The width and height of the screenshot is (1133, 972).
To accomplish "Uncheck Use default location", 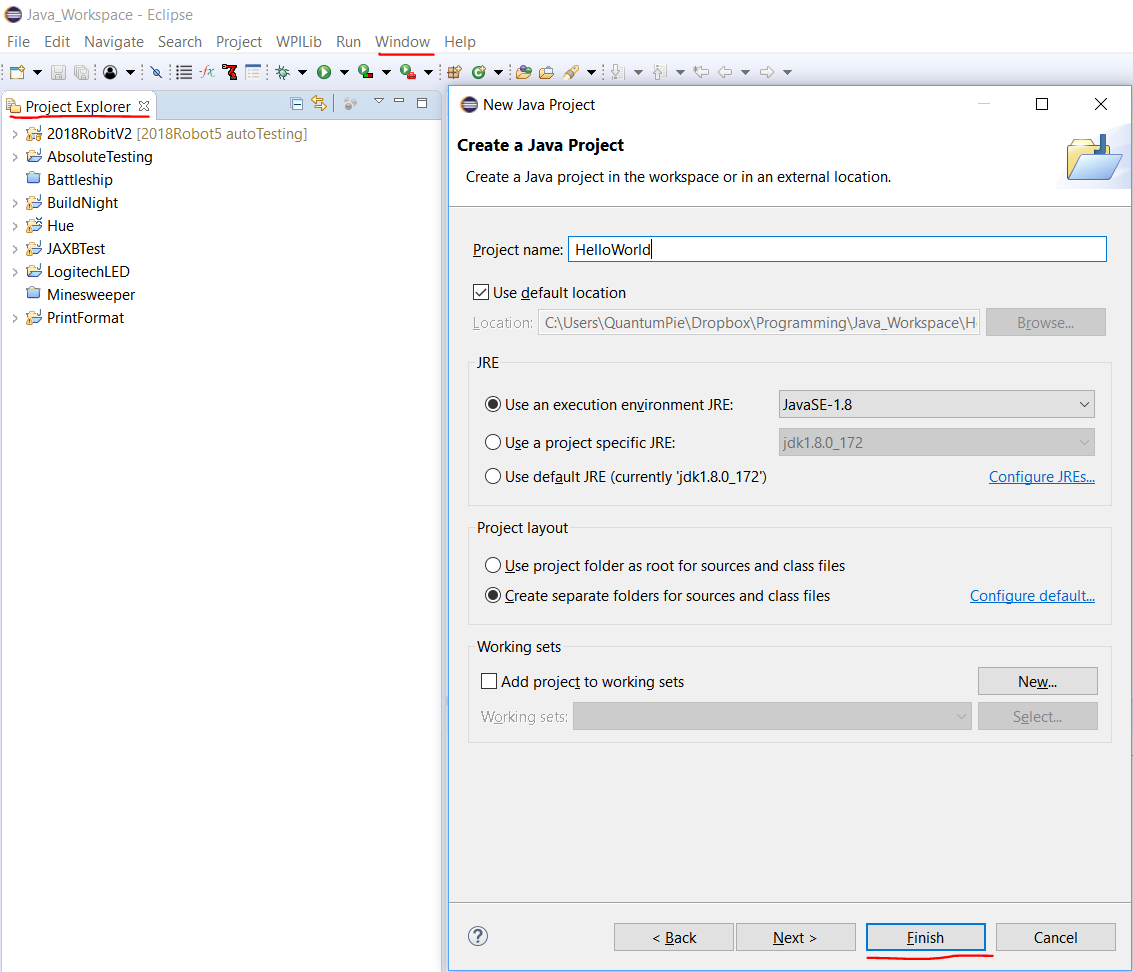I will 481,292.
